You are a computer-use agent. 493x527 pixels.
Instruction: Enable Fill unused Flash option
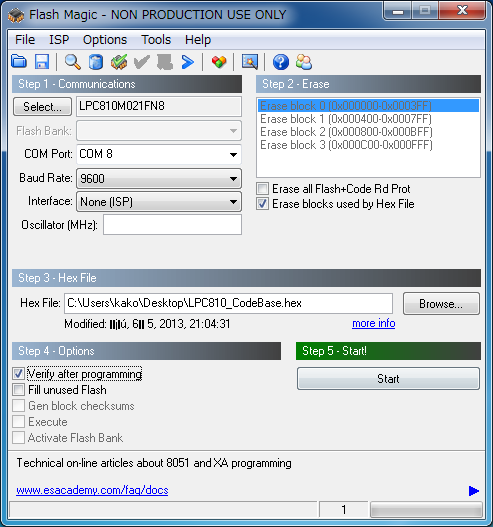pyautogui.click(x=18, y=390)
